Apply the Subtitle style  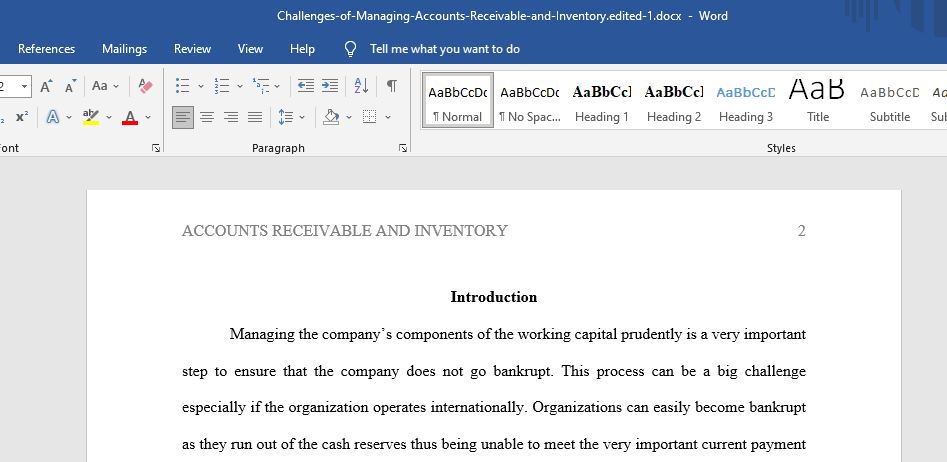click(889, 101)
